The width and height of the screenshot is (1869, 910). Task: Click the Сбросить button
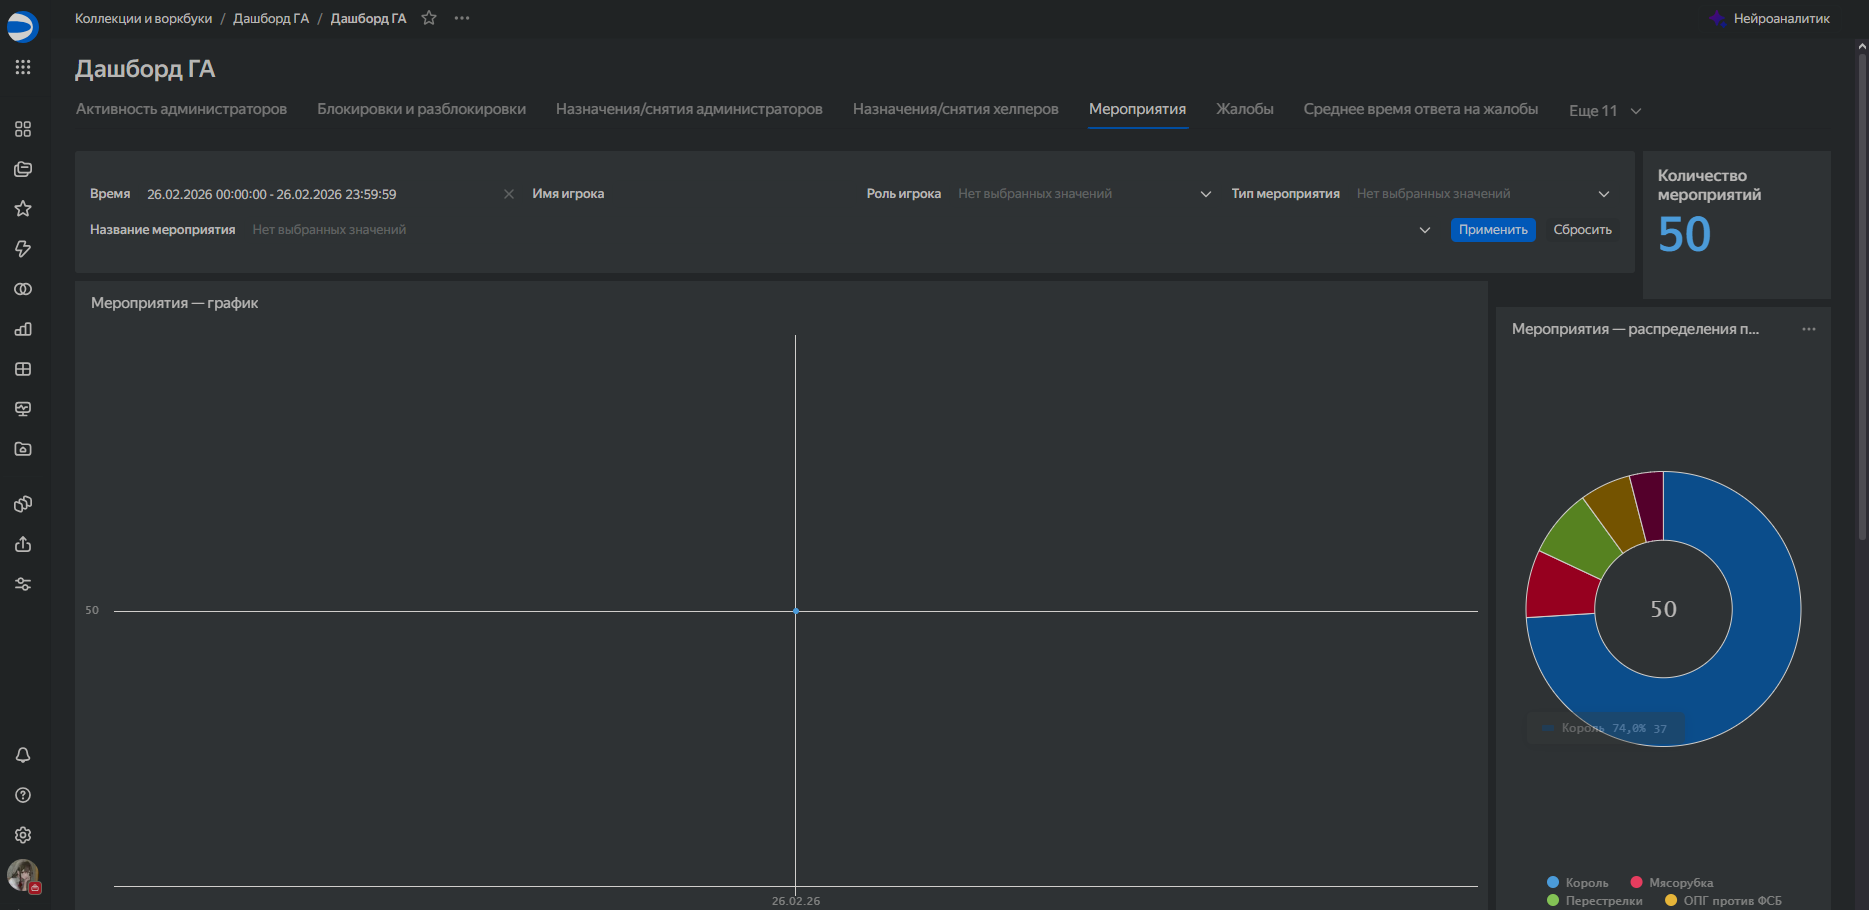coord(1582,230)
